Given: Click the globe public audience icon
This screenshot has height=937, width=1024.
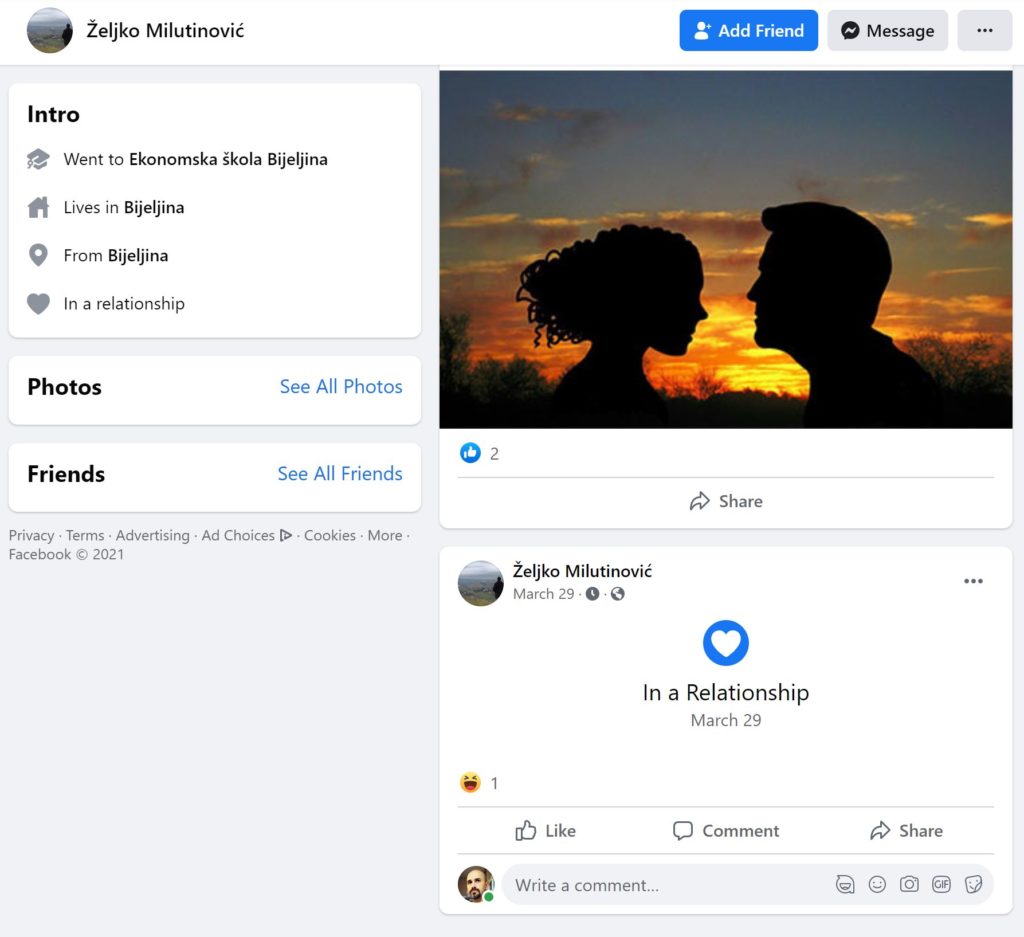Looking at the screenshot, I should click(x=618, y=594).
